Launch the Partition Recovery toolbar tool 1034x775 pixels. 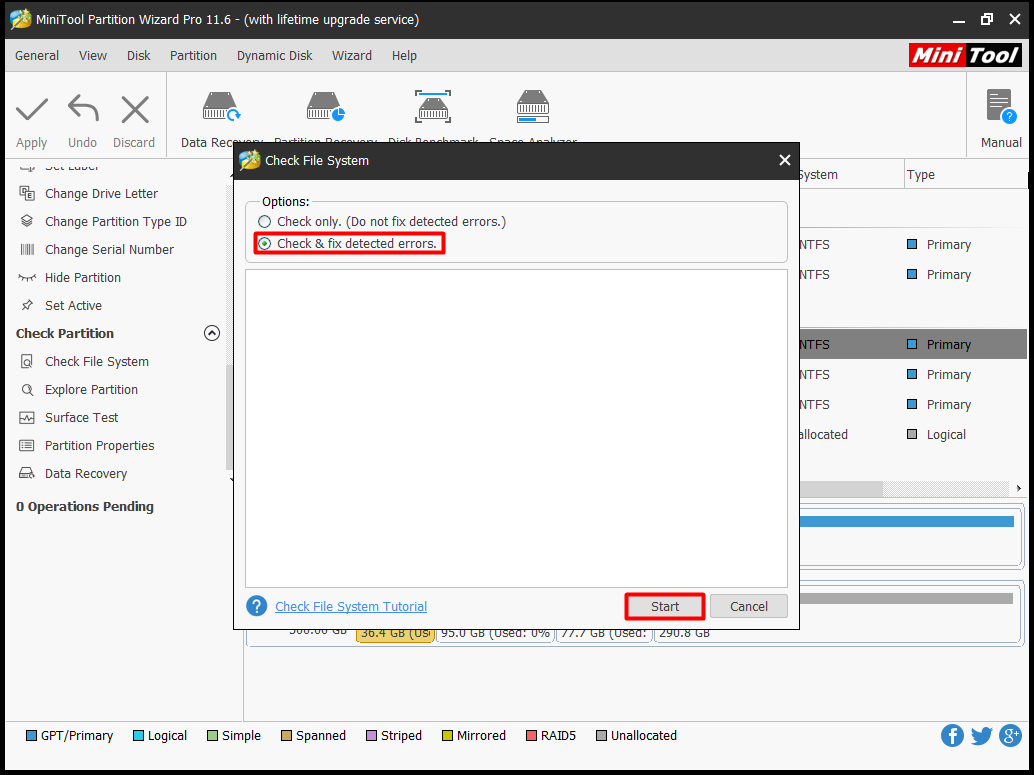(x=325, y=107)
